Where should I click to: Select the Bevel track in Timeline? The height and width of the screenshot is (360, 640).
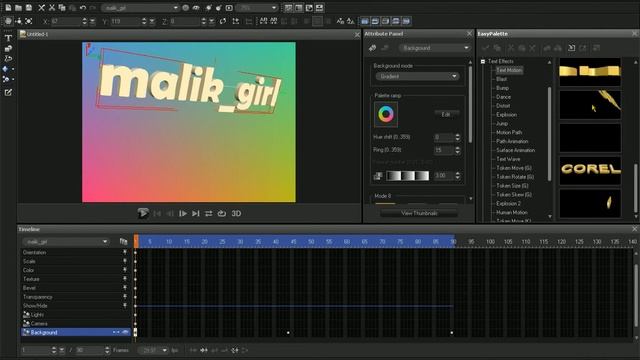click(x=75, y=288)
